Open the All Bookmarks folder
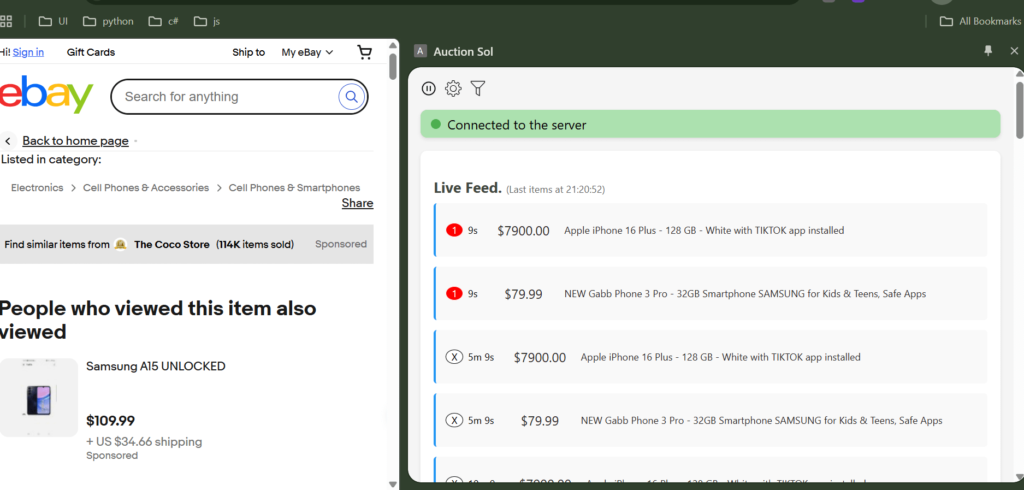 coord(980,21)
